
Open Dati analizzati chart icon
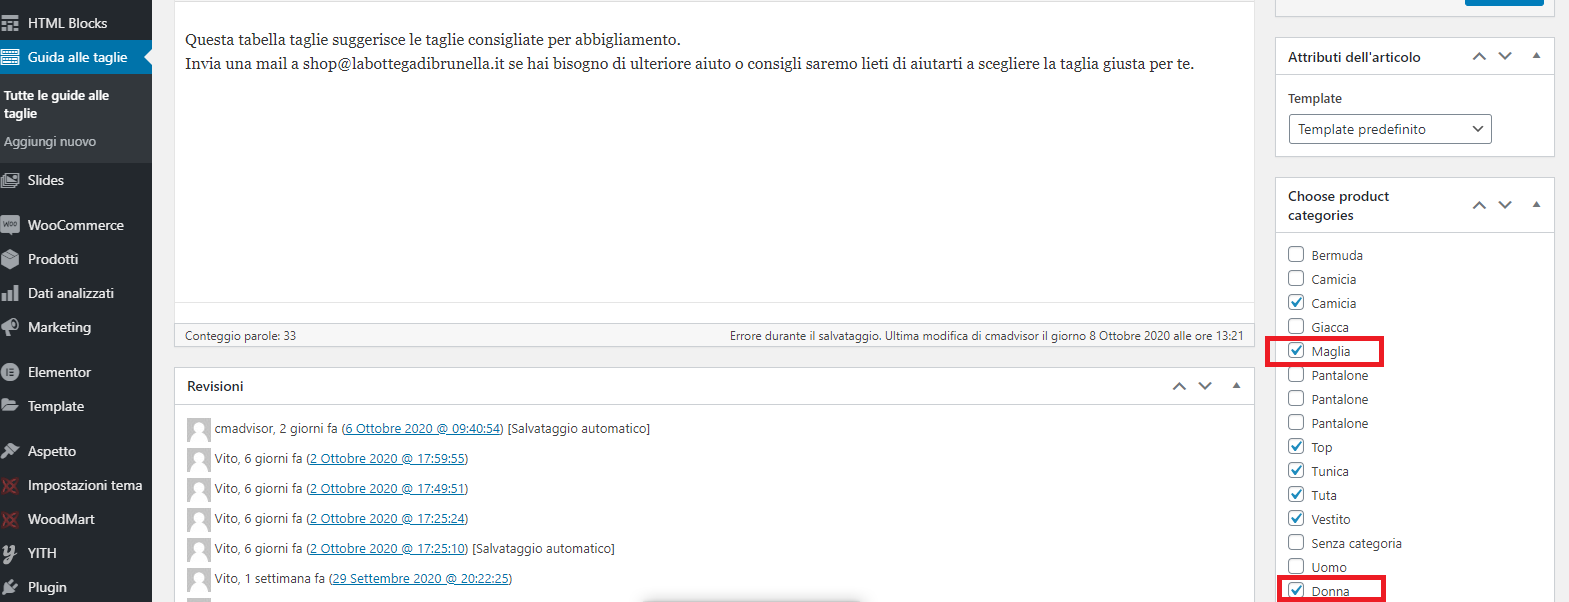[x=10, y=293]
